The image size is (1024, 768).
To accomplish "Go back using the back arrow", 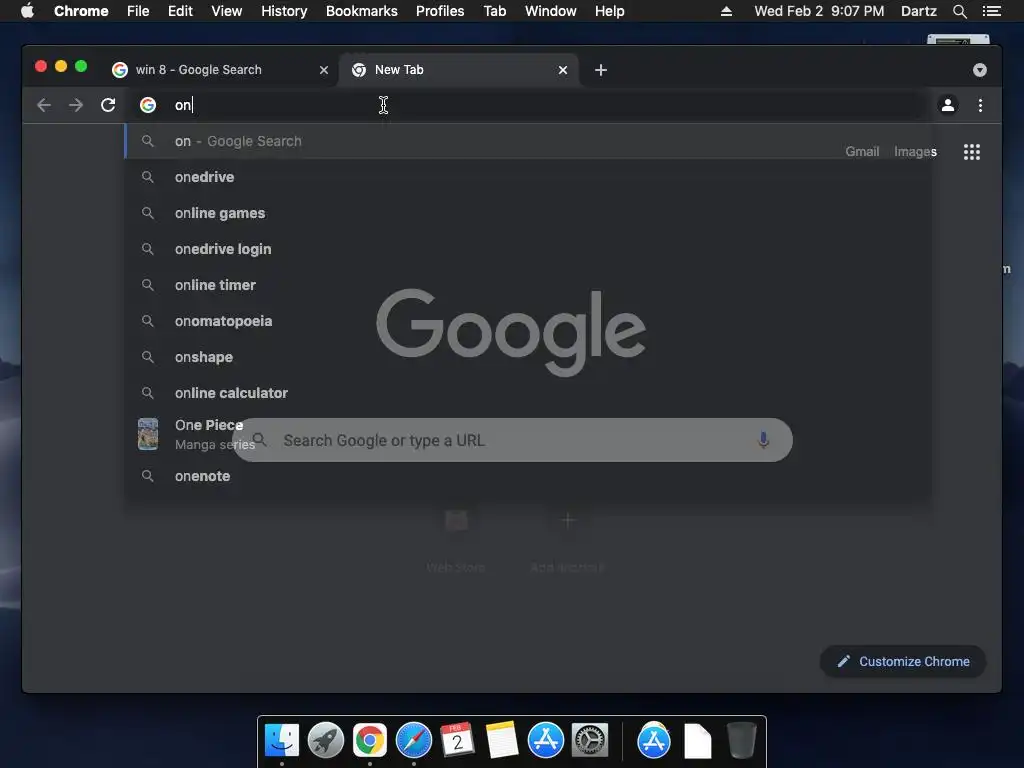I will point(44,105).
